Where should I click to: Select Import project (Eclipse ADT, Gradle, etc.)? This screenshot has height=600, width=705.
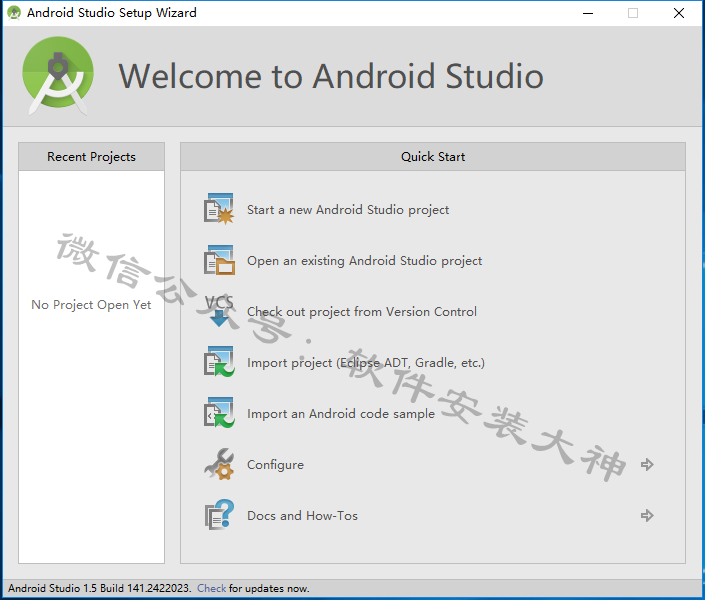(x=366, y=363)
